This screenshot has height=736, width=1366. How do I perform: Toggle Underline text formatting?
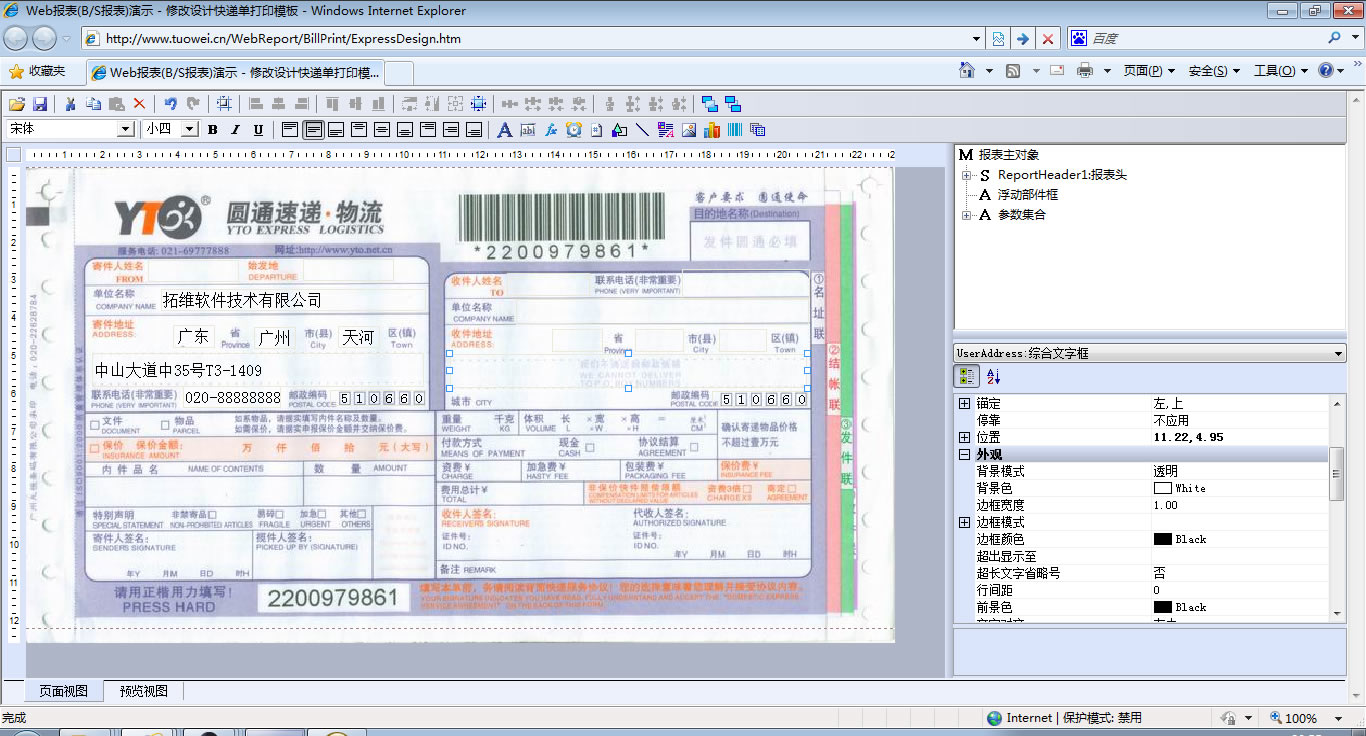coord(258,130)
